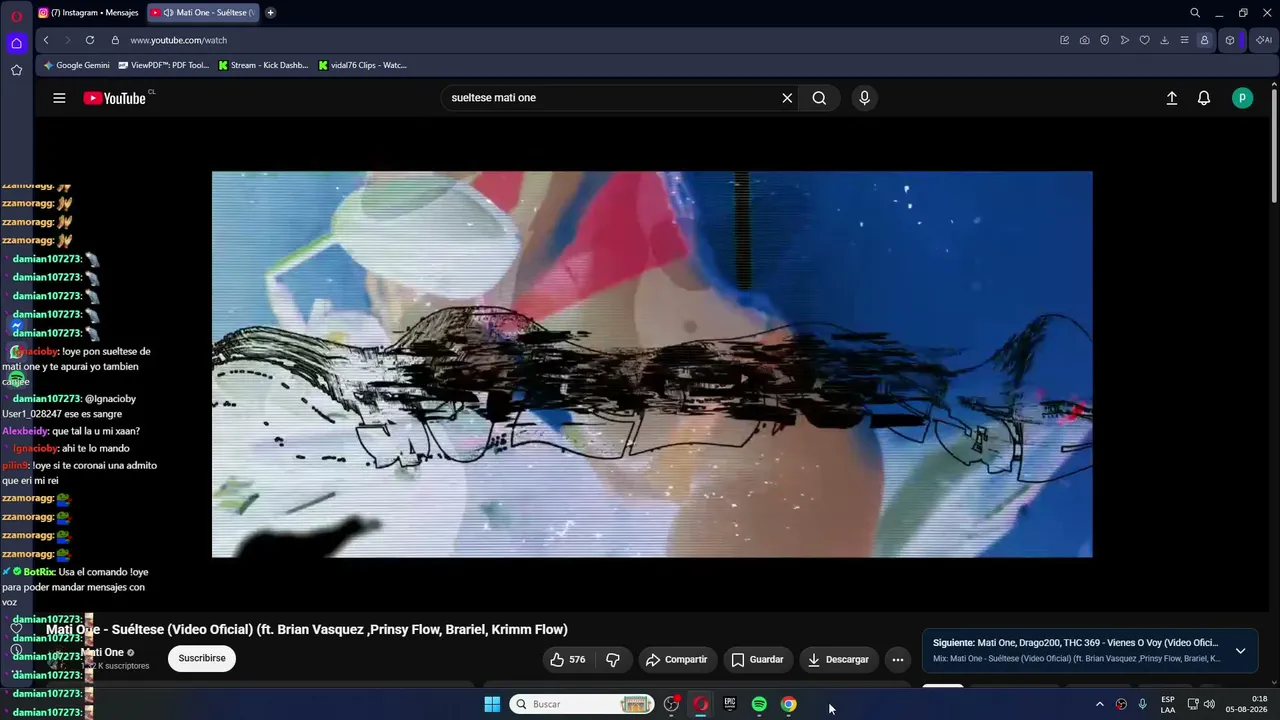This screenshot has height=720, width=1280.
Task: Open the taskbar clock and date
Action: point(1246,704)
